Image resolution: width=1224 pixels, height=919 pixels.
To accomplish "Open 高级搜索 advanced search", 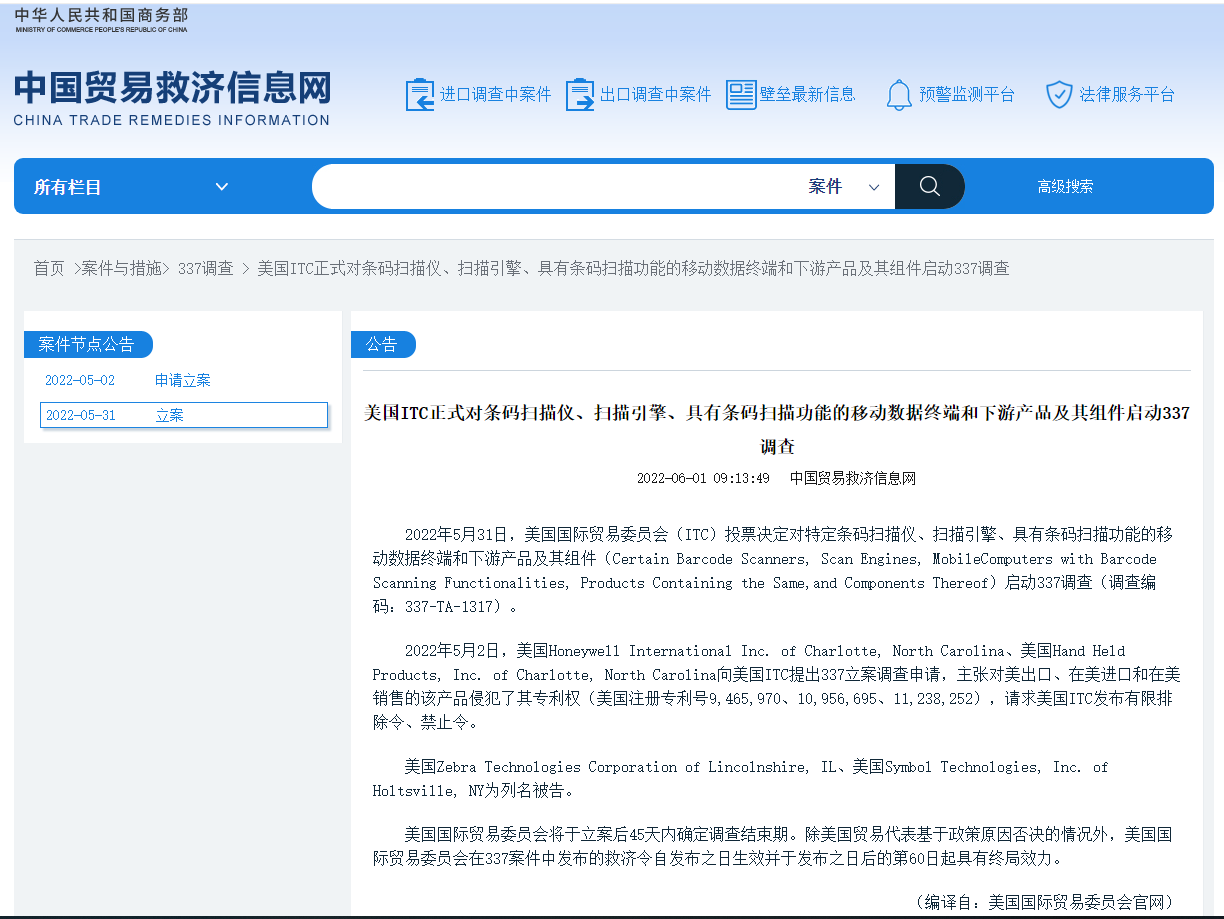I will (1065, 187).
